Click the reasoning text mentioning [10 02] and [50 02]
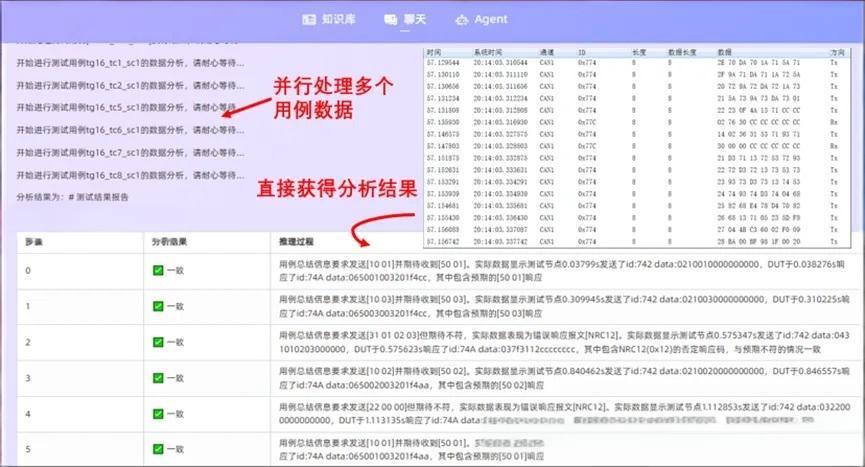The height and width of the screenshot is (467, 865). tap(564, 378)
